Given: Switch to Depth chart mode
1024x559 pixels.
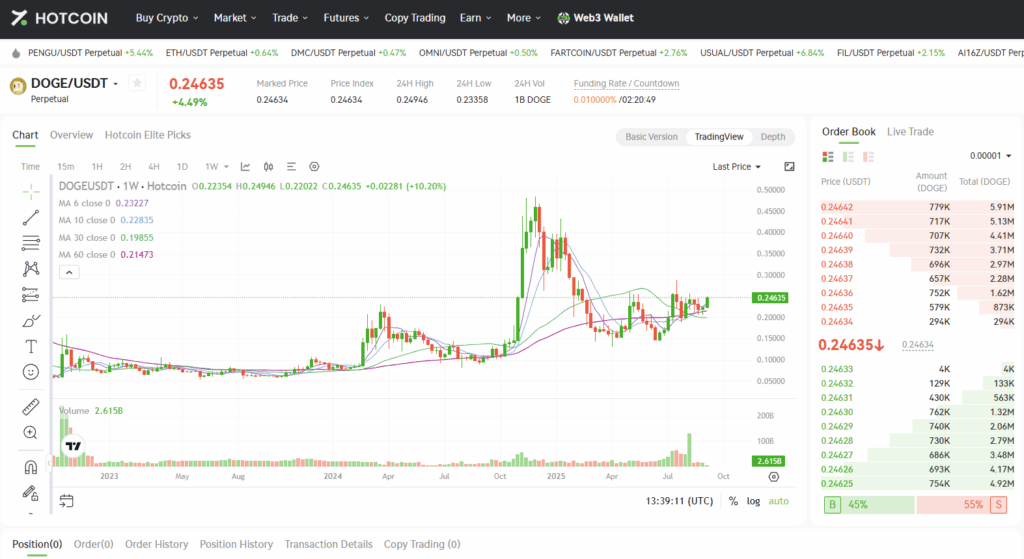Looking at the screenshot, I should (x=773, y=136).
